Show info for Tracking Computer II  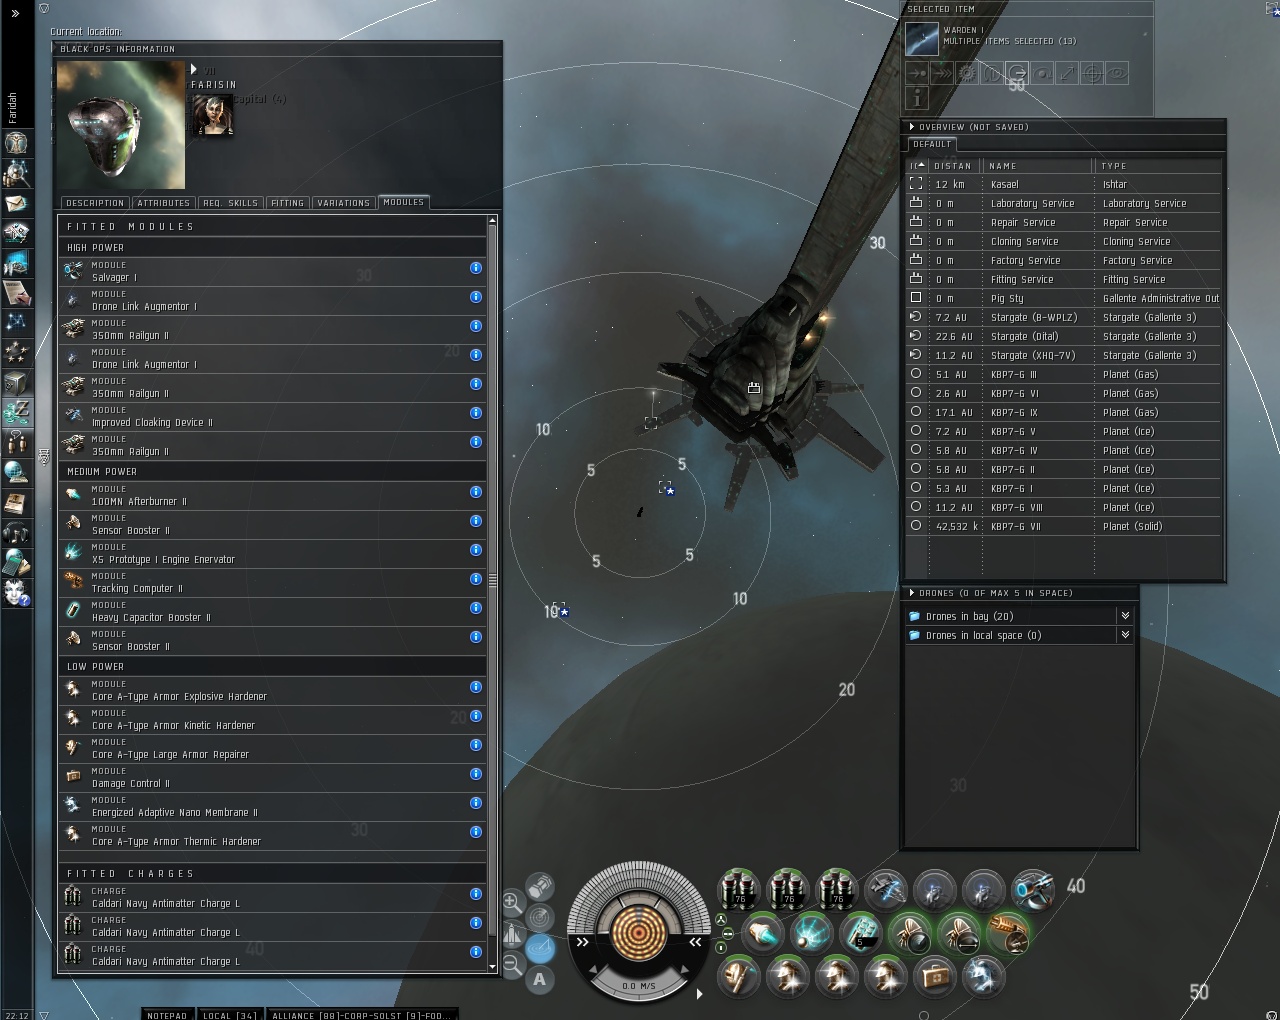point(476,579)
